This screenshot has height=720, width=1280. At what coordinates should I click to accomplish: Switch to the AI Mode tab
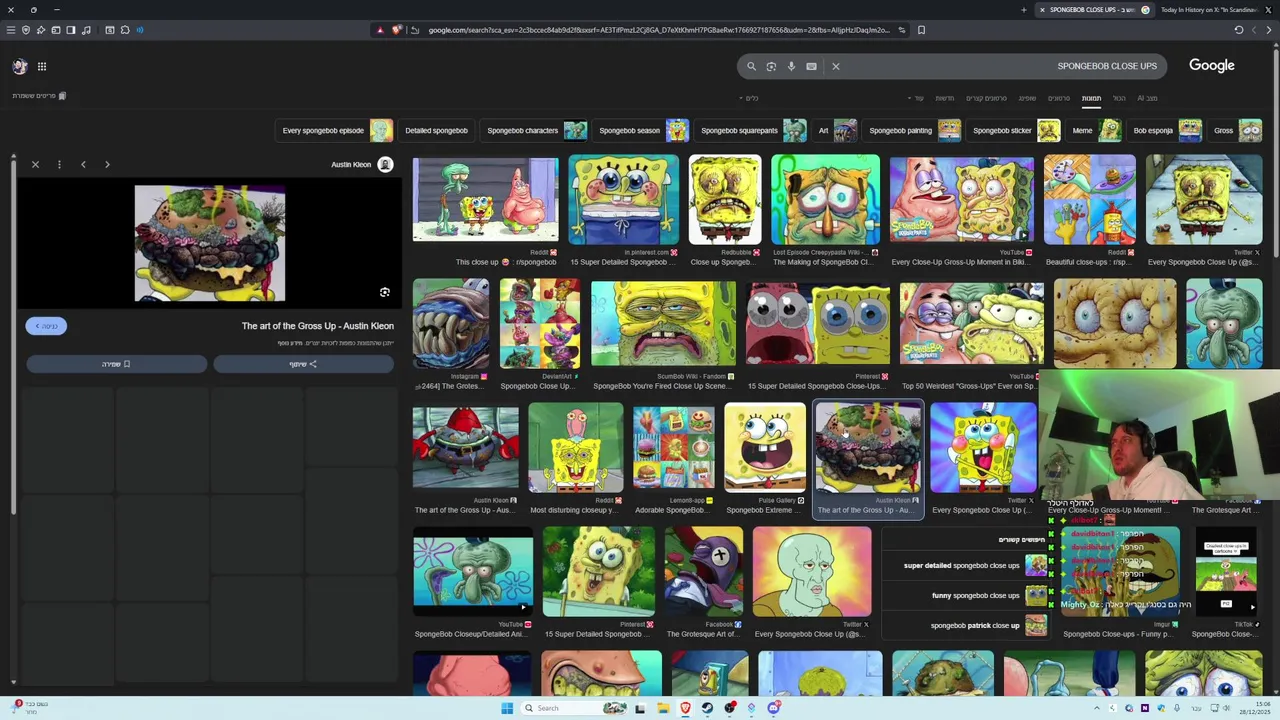coord(1147,98)
